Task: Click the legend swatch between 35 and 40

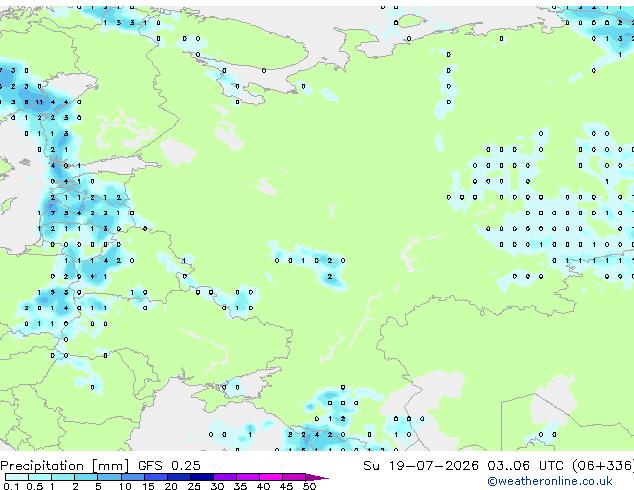Action: coord(247,477)
